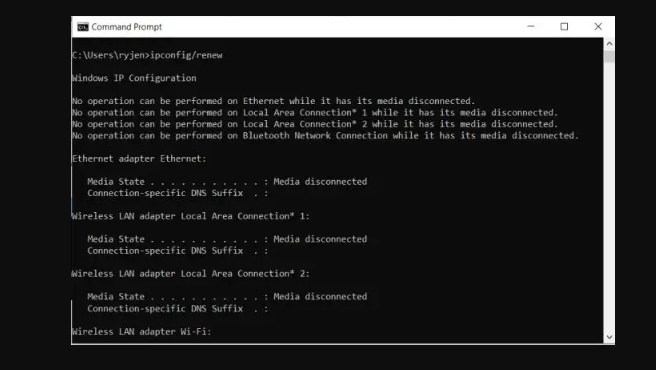The height and width of the screenshot is (370, 656).
Task: Click DNS Suffix line under Connection* 1
Action: [178, 251]
